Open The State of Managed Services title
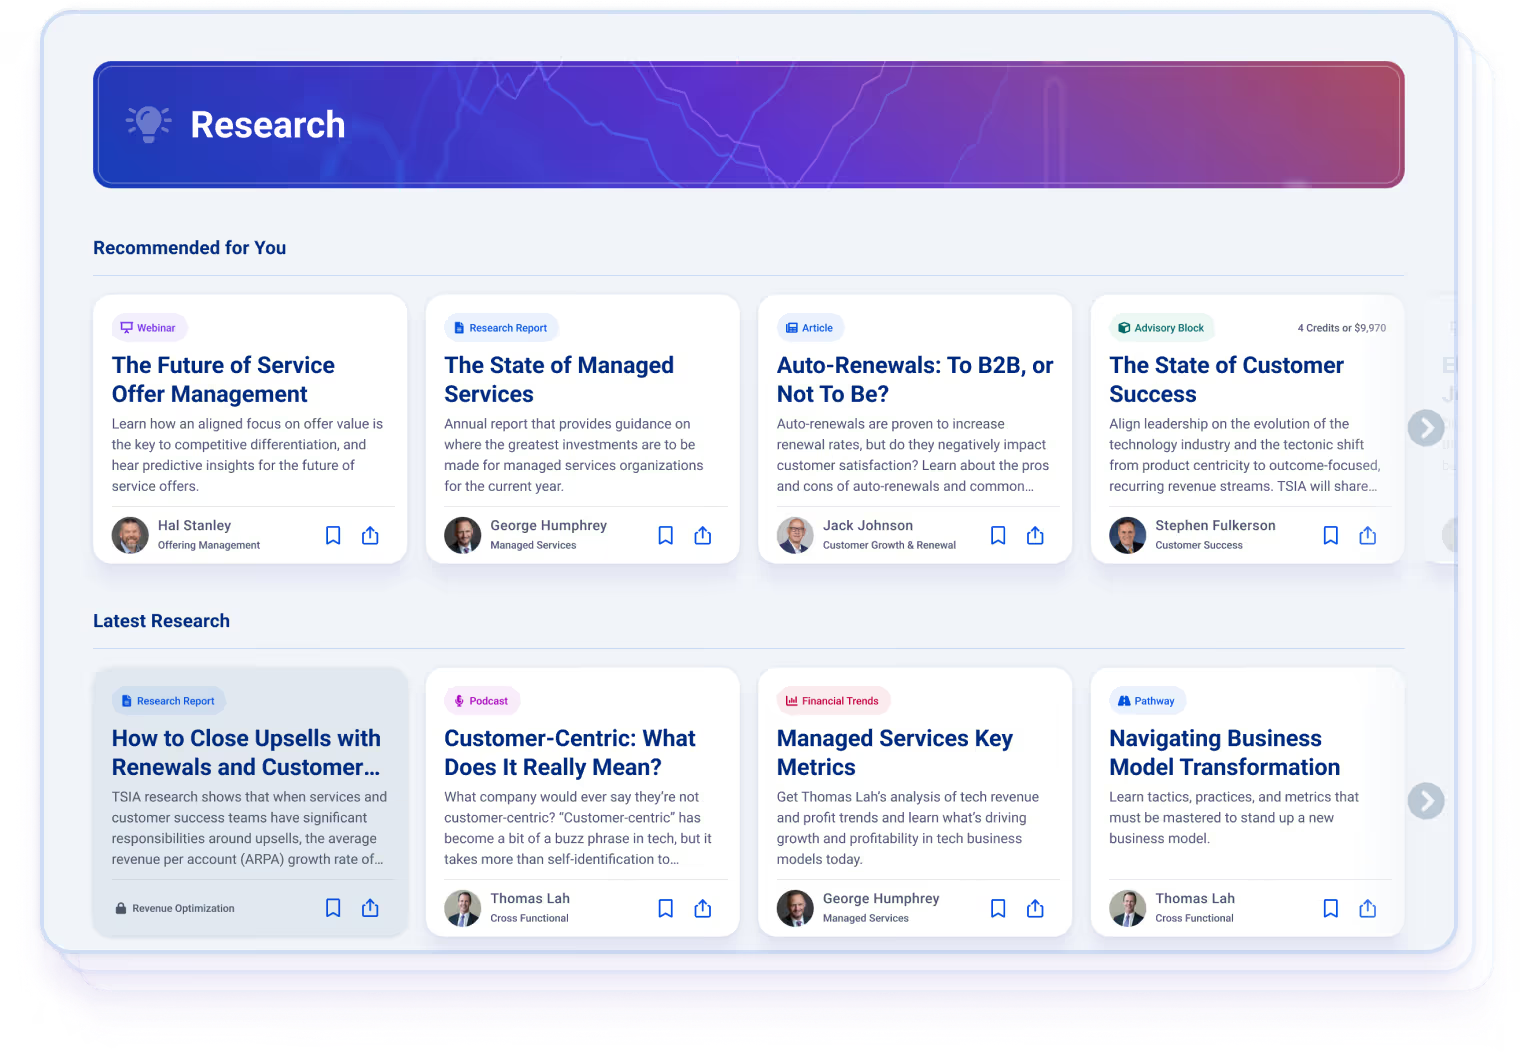The height and width of the screenshot is (1056, 1536). pyautogui.click(x=559, y=380)
